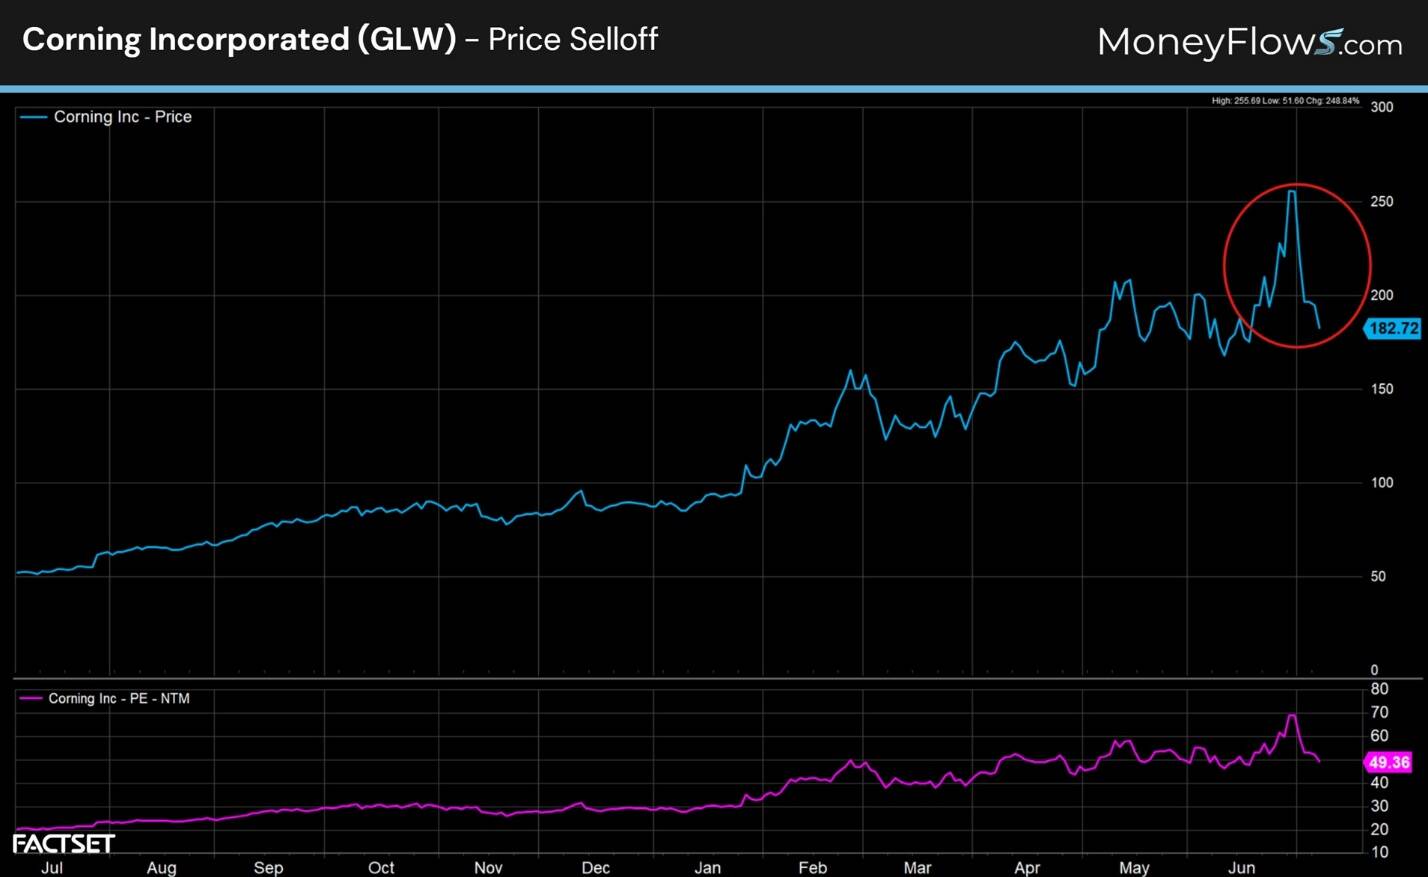Click the 60 label on the PE axis
This screenshot has width=1428, height=877.
(1379, 736)
